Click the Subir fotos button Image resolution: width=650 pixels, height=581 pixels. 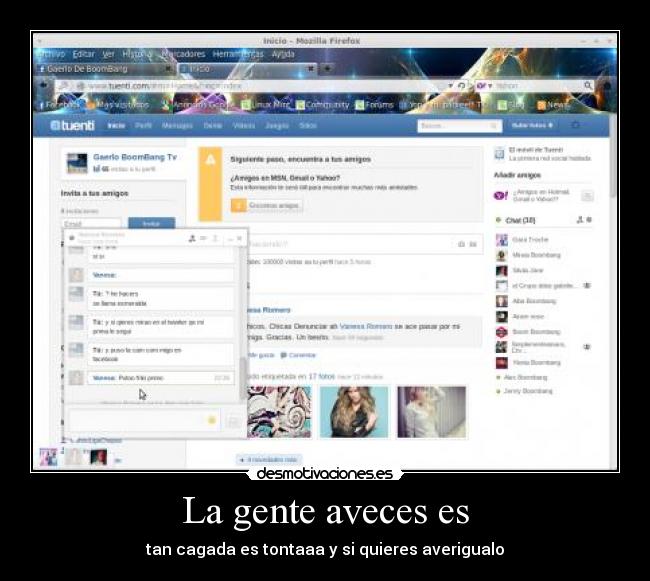(x=532, y=125)
